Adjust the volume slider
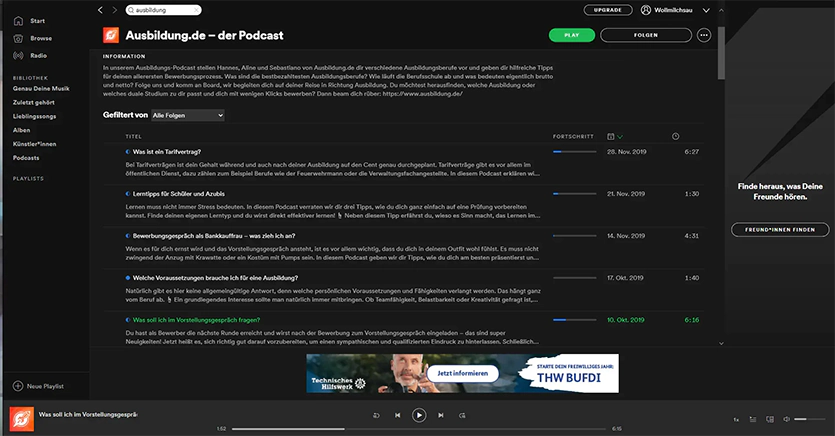Image resolution: width=835 pixels, height=436 pixels. click(809, 419)
